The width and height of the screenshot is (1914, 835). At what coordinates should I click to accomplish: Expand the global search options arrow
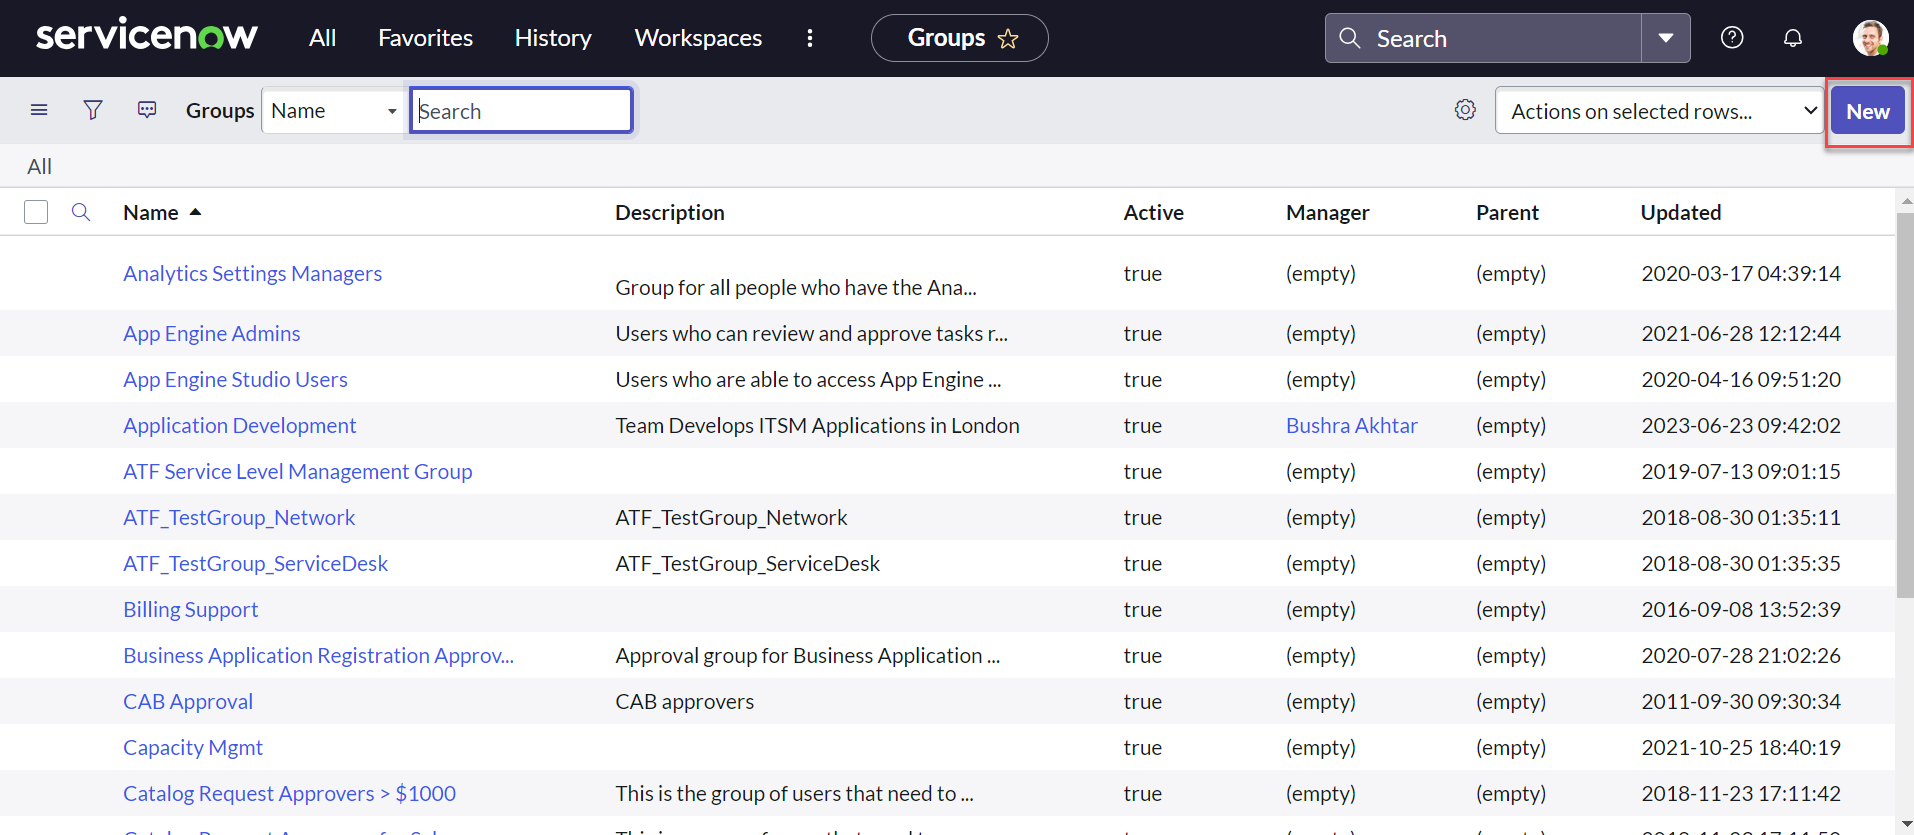click(1666, 38)
